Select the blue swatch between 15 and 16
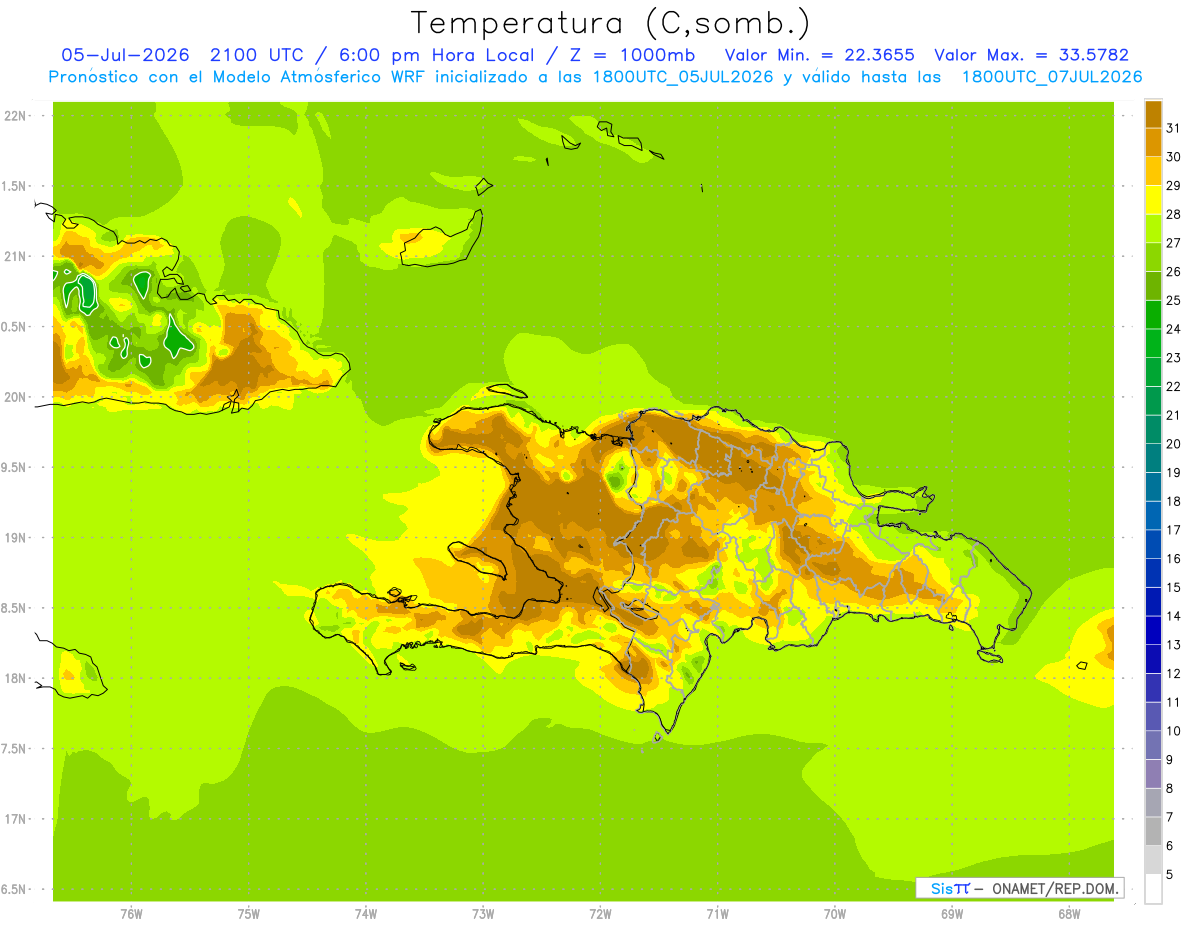The height and width of the screenshot is (927, 1200). pyautogui.click(x=1153, y=573)
